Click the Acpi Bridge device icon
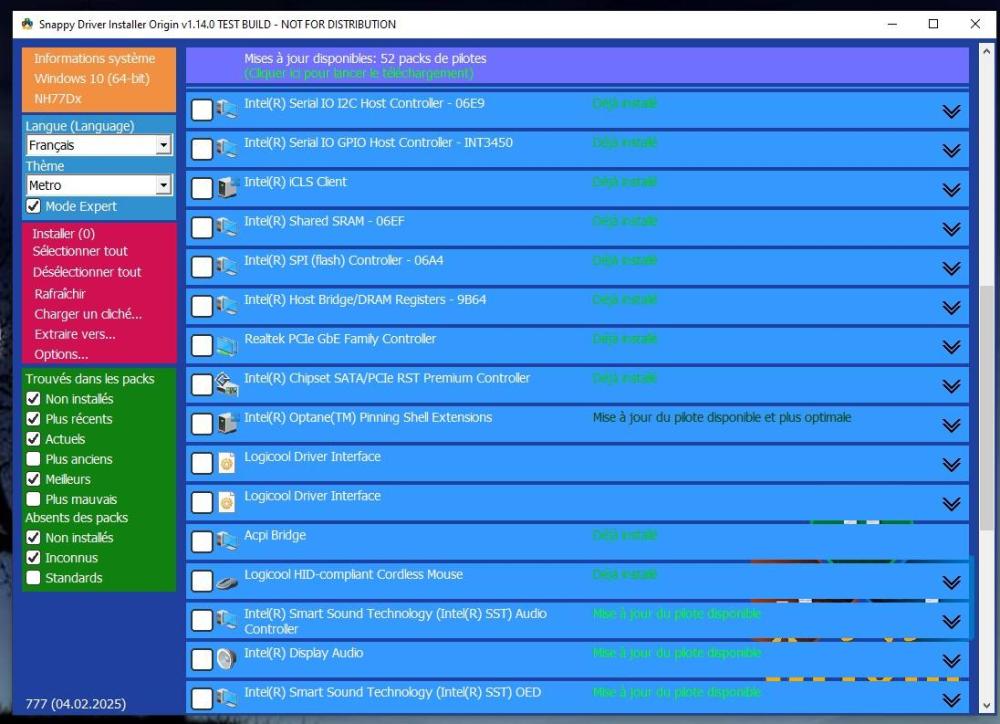The height and width of the screenshot is (724, 1000). (x=226, y=541)
